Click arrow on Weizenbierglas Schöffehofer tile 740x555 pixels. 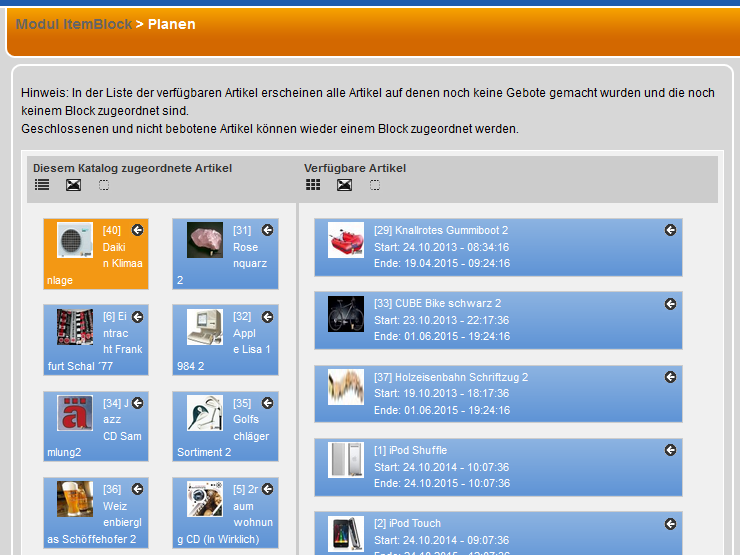pyautogui.click(x=137, y=489)
